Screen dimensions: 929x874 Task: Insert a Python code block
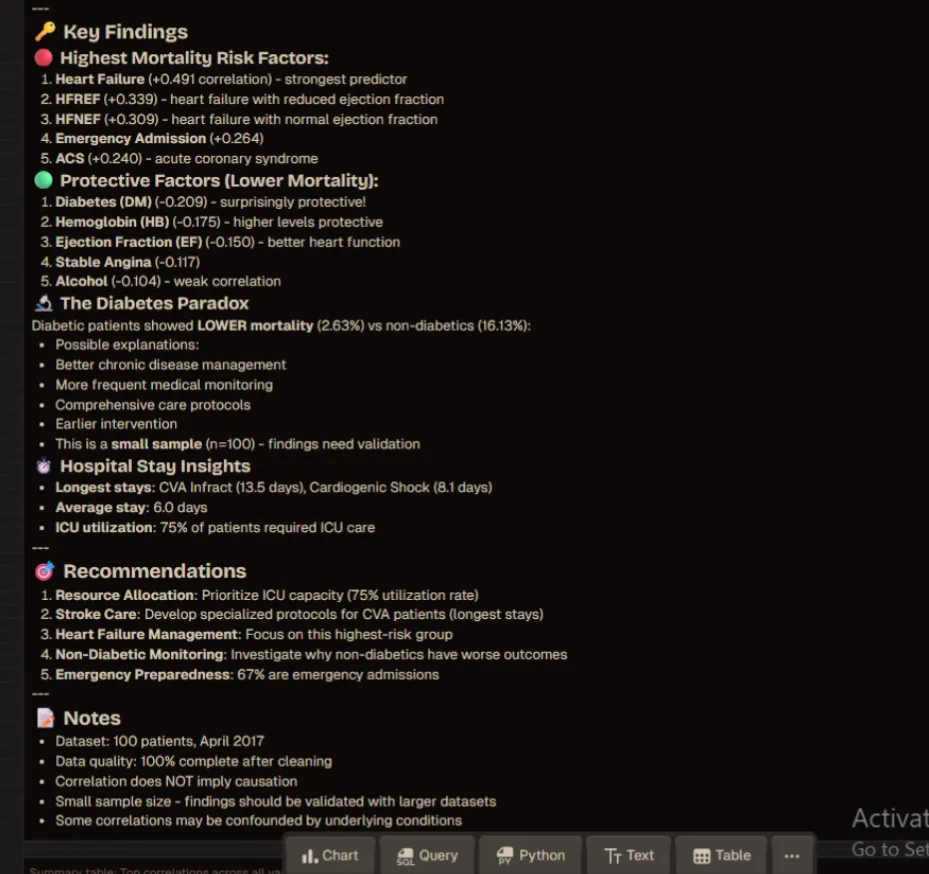[530, 855]
